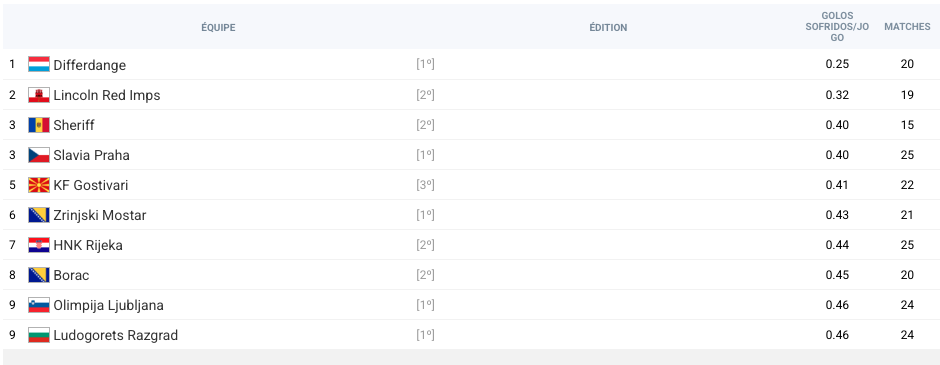This screenshot has height=365, width=940.
Task: Click the Bosnia flag next to Zrinjski Mostar
Action: (39, 215)
